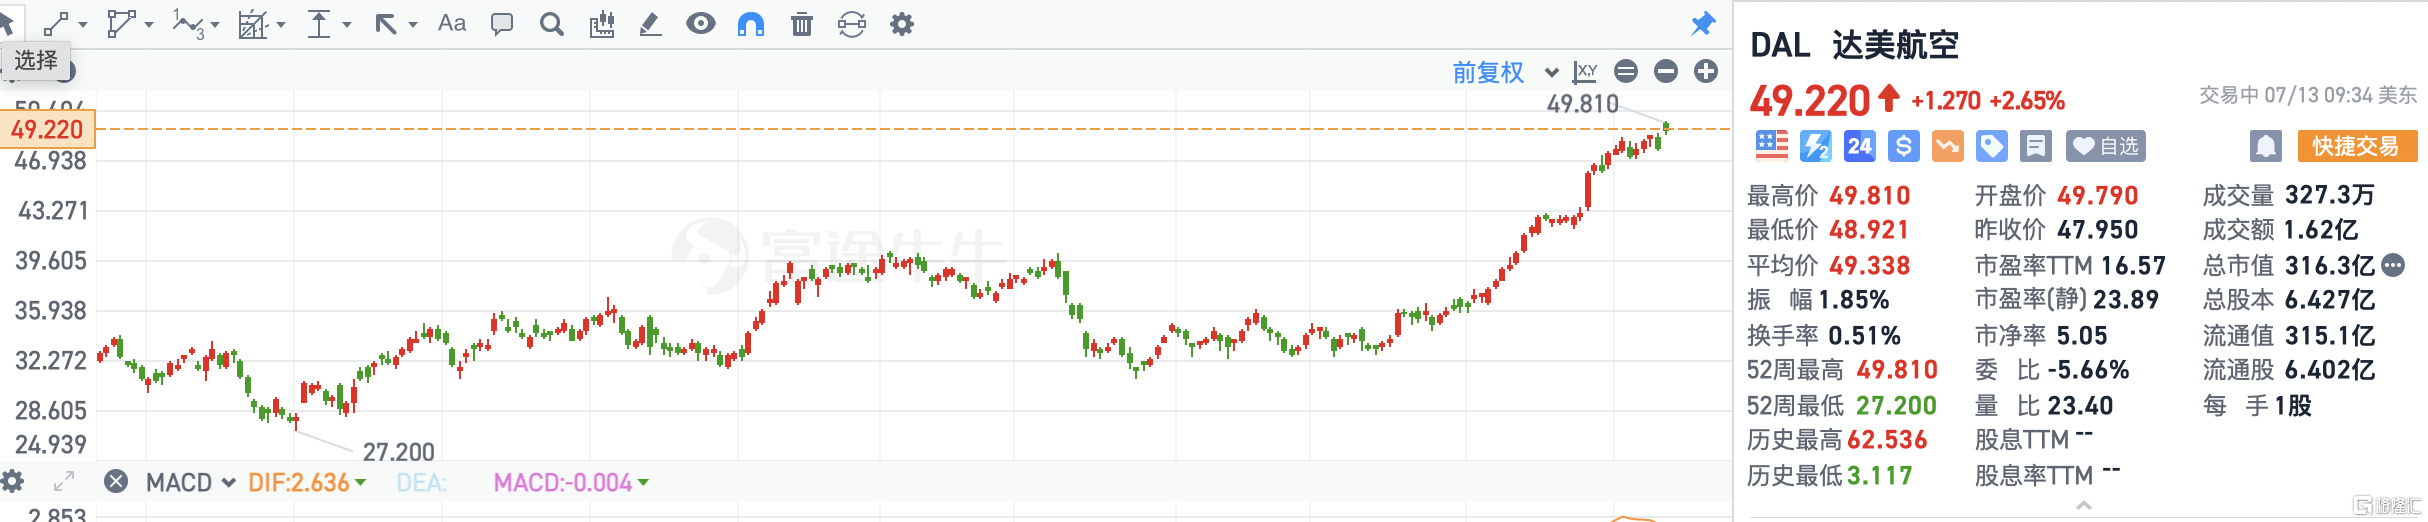This screenshot has width=2428, height=522.
Task: Click the orange downtrend short-selling icon
Action: point(1947,146)
